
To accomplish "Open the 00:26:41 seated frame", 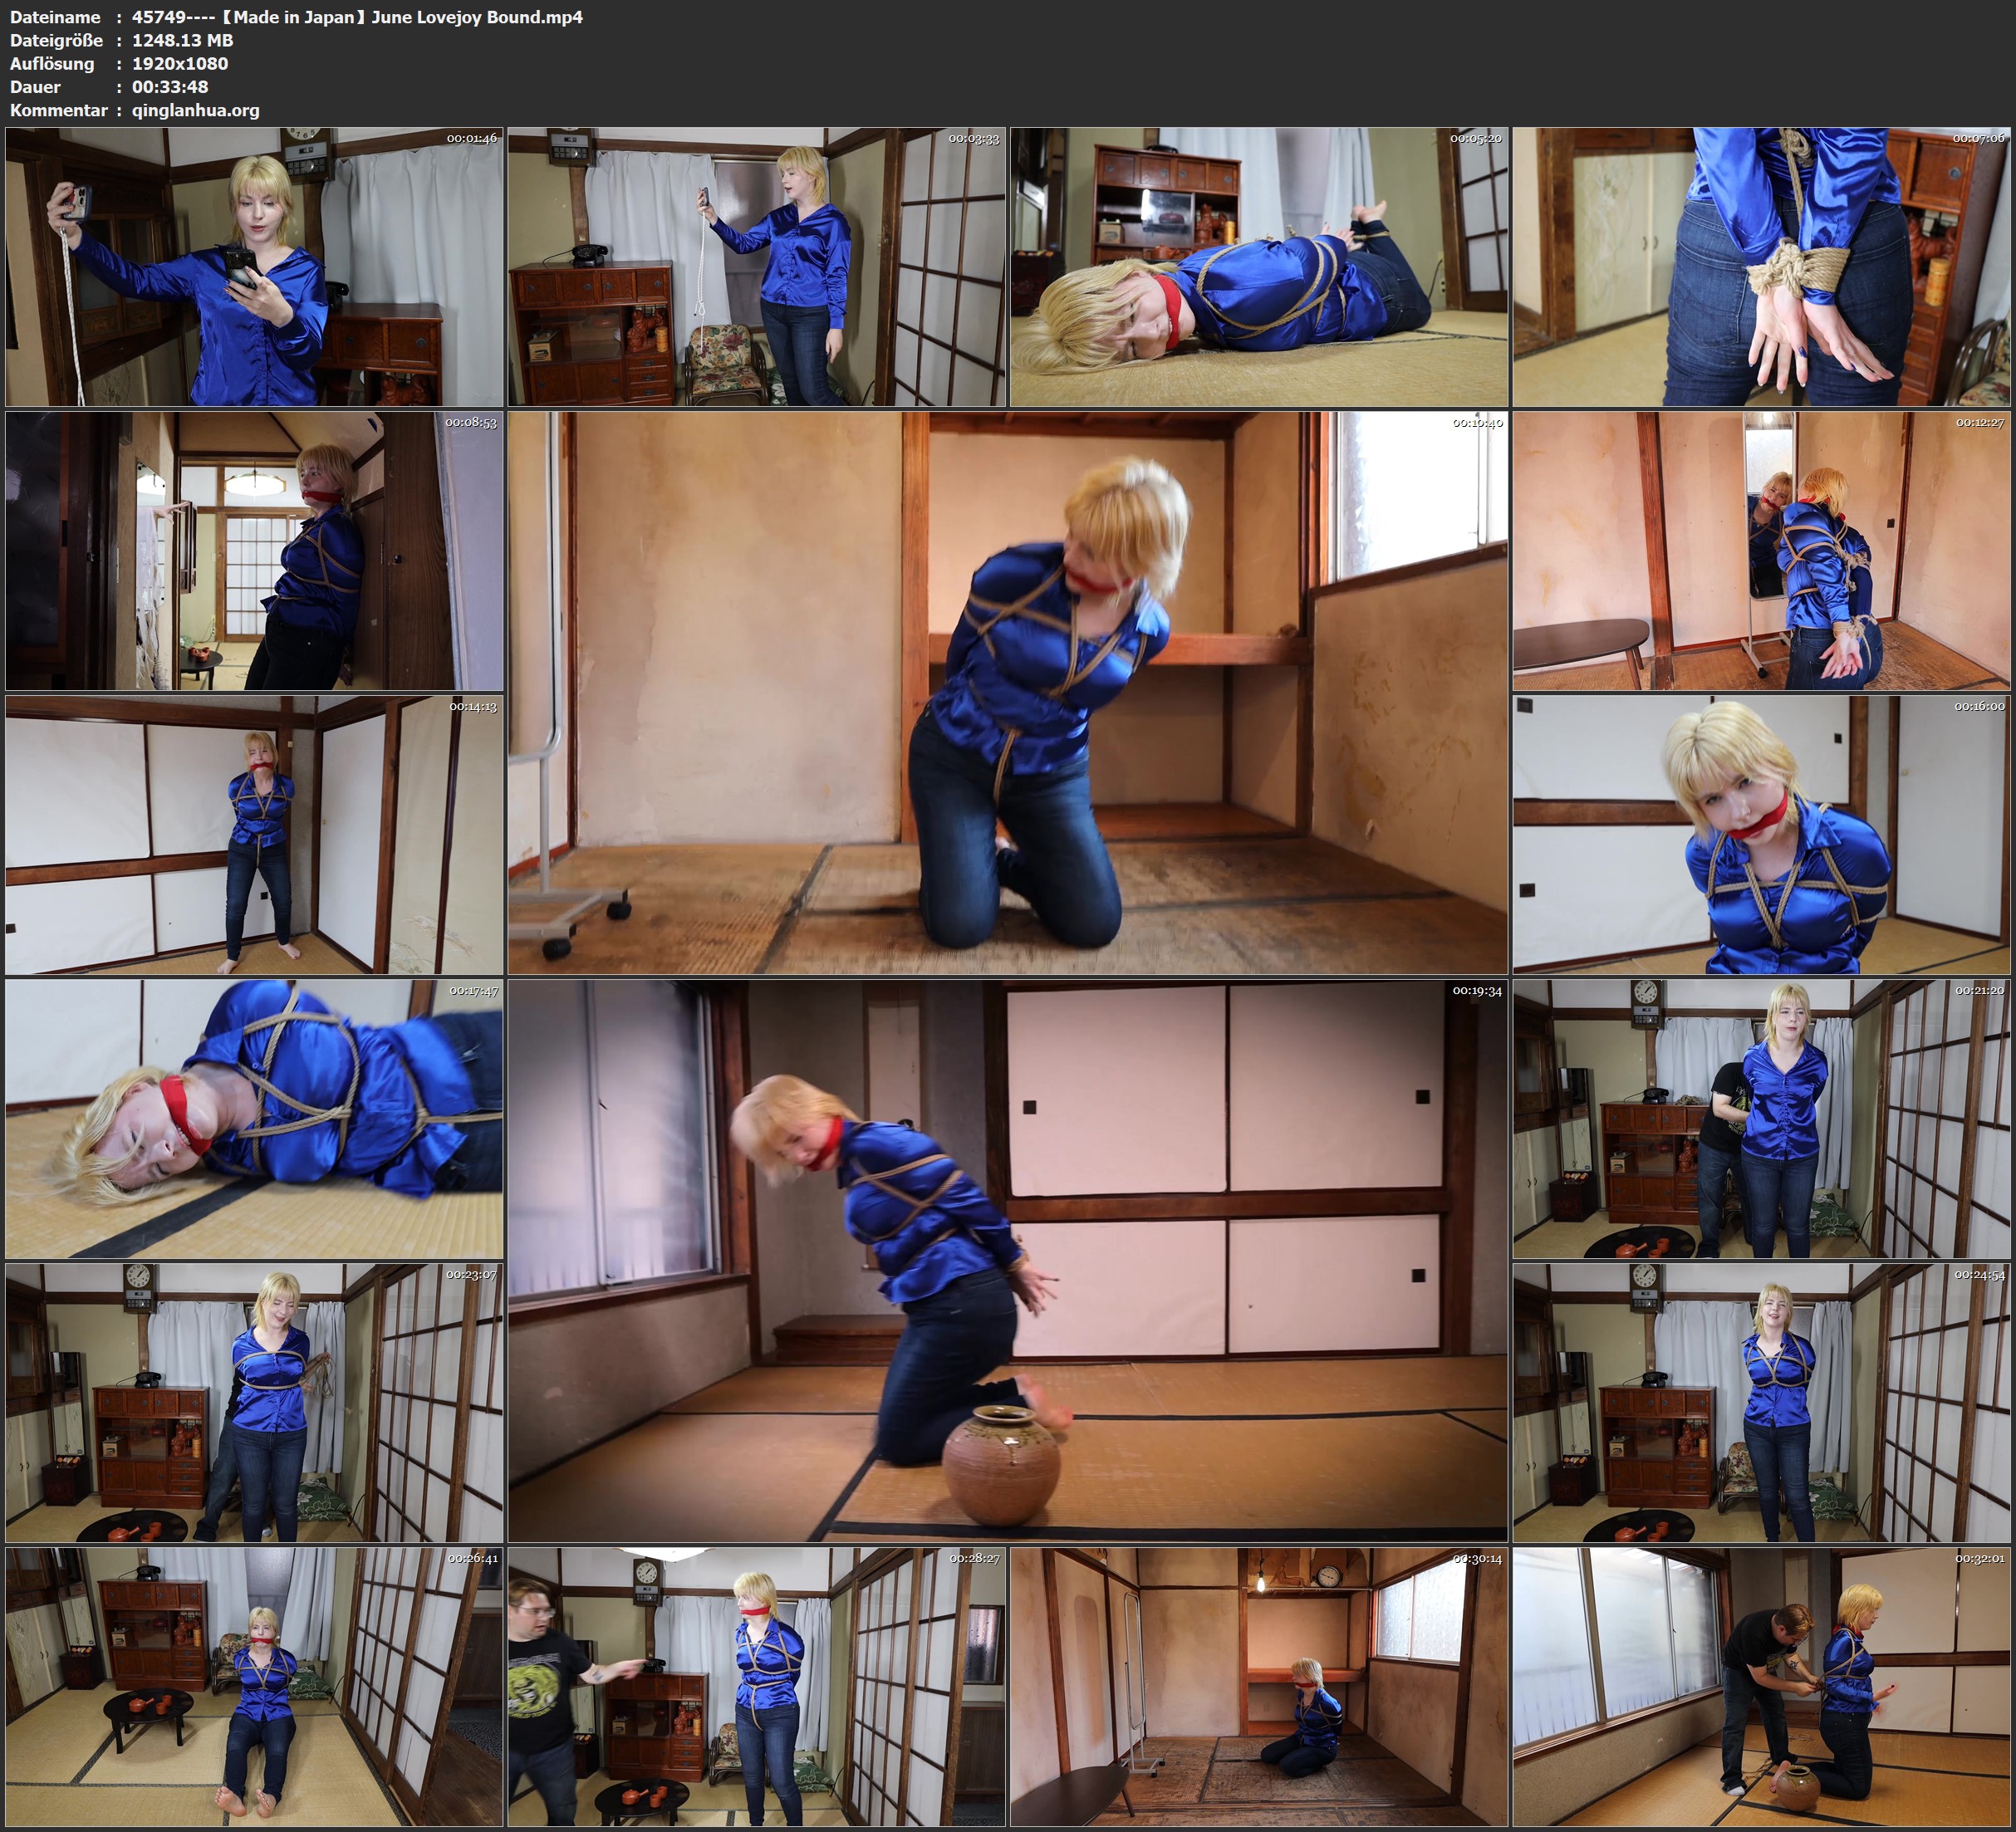I will pos(254,1686).
